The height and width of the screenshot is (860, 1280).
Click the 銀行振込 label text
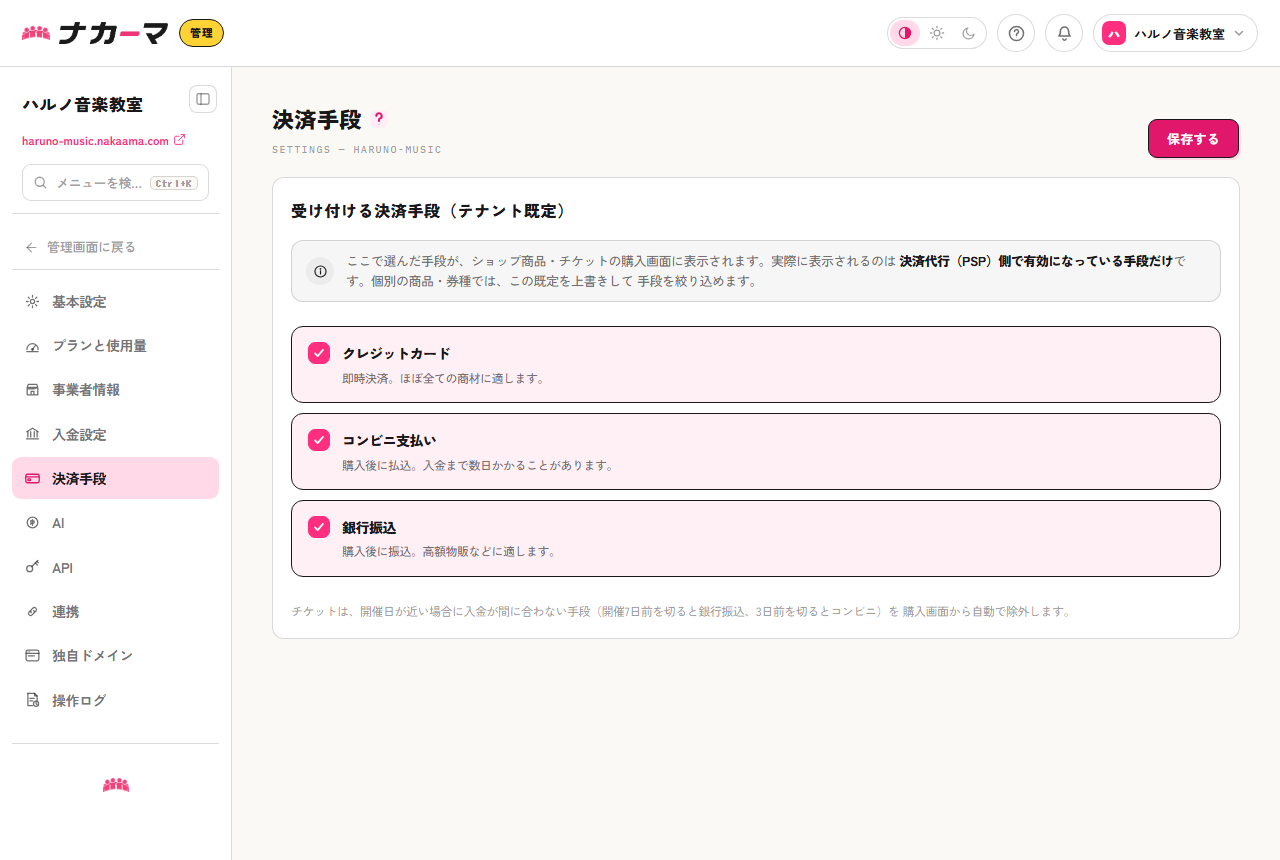pyautogui.click(x=369, y=527)
